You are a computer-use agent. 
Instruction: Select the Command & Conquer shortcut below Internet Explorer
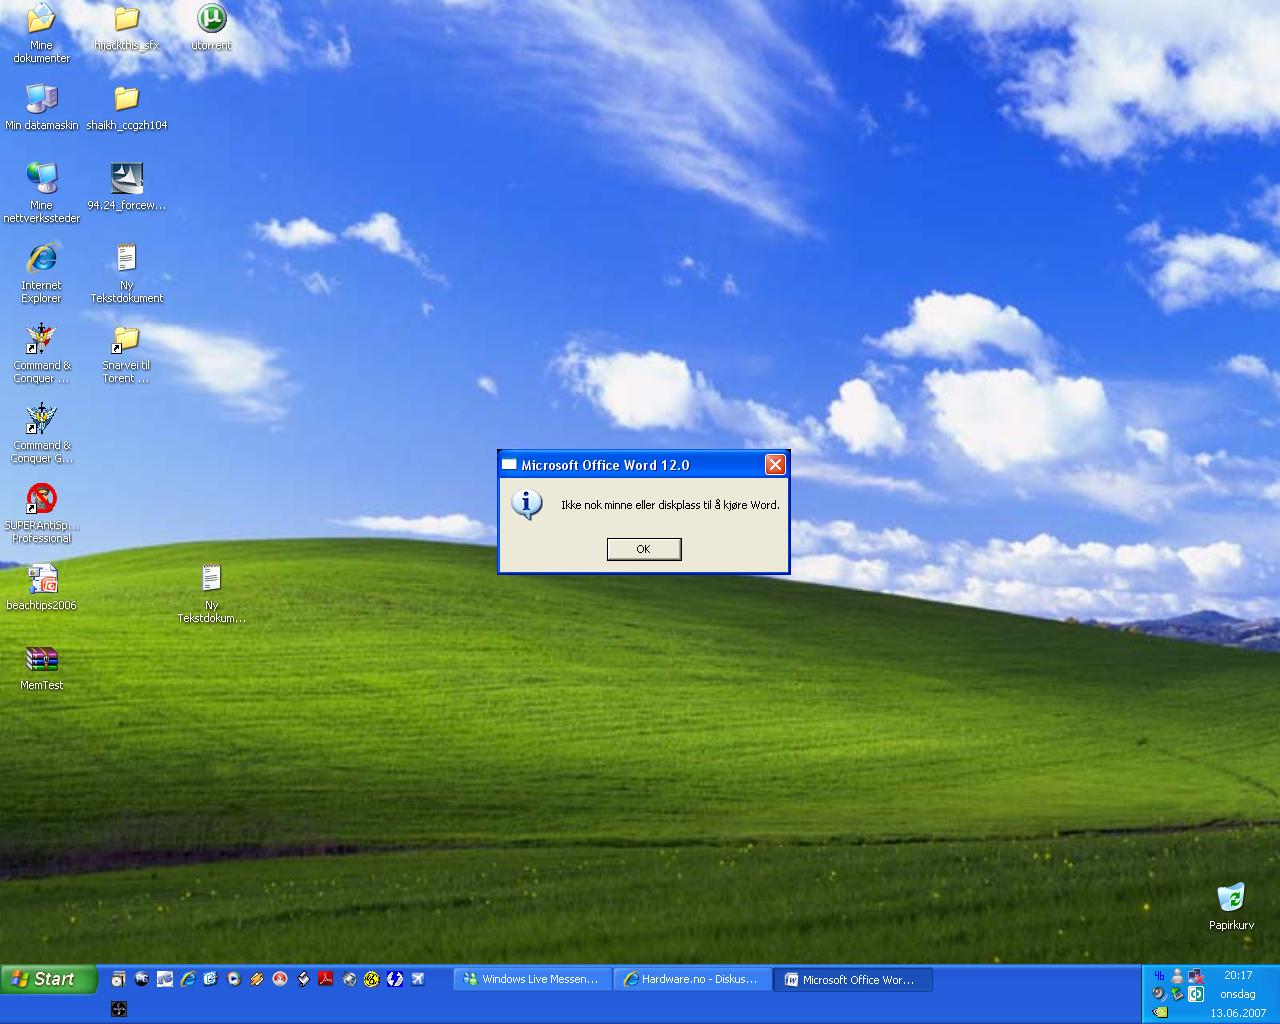[41, 353]
